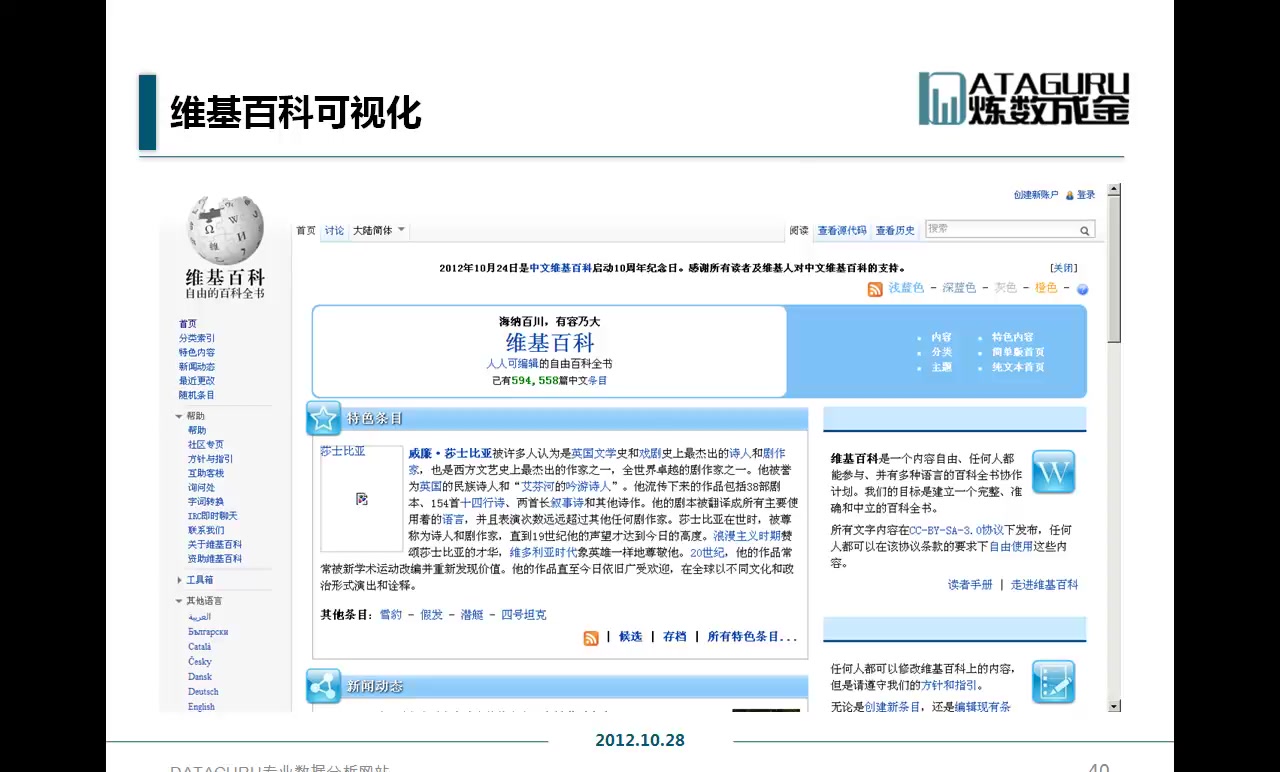The image size is (1280, 772).
Task: Click the orange RSS icon near 浅蓝色
Action: point(875,289)
